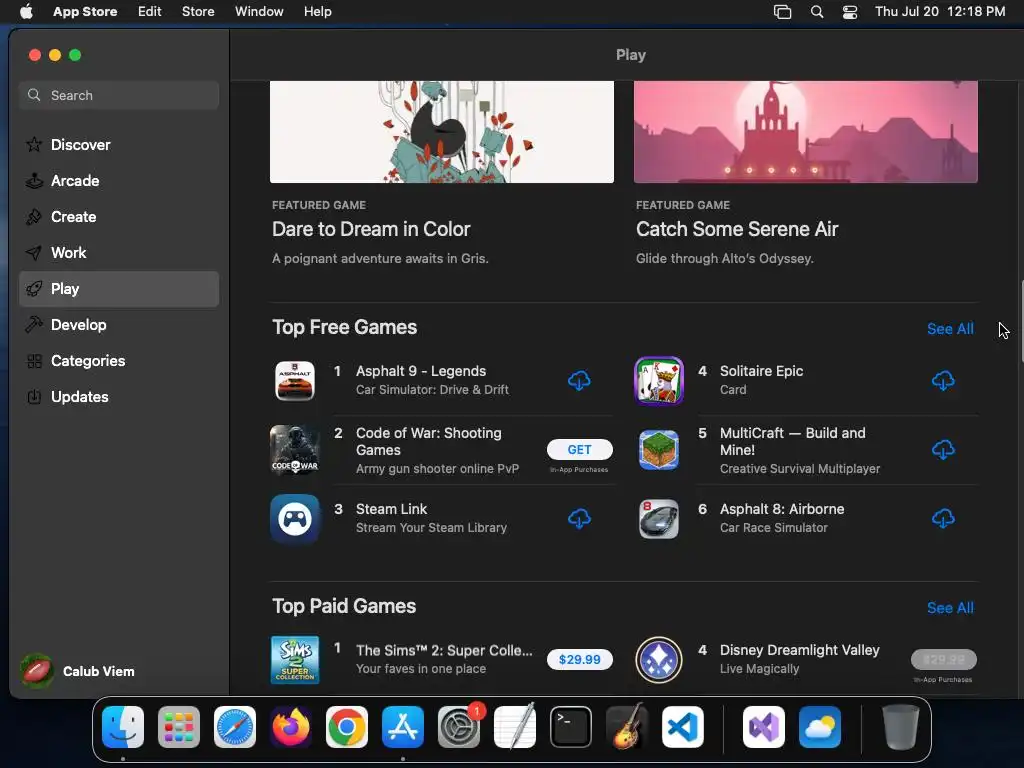Open the Asphalt 9 app icon
Viewport: 1024px width, 768px height.
pos(295,381)
